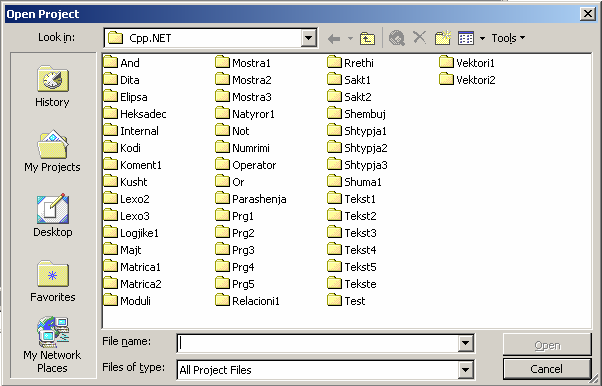Select the Majt folder name

[131, 250]
